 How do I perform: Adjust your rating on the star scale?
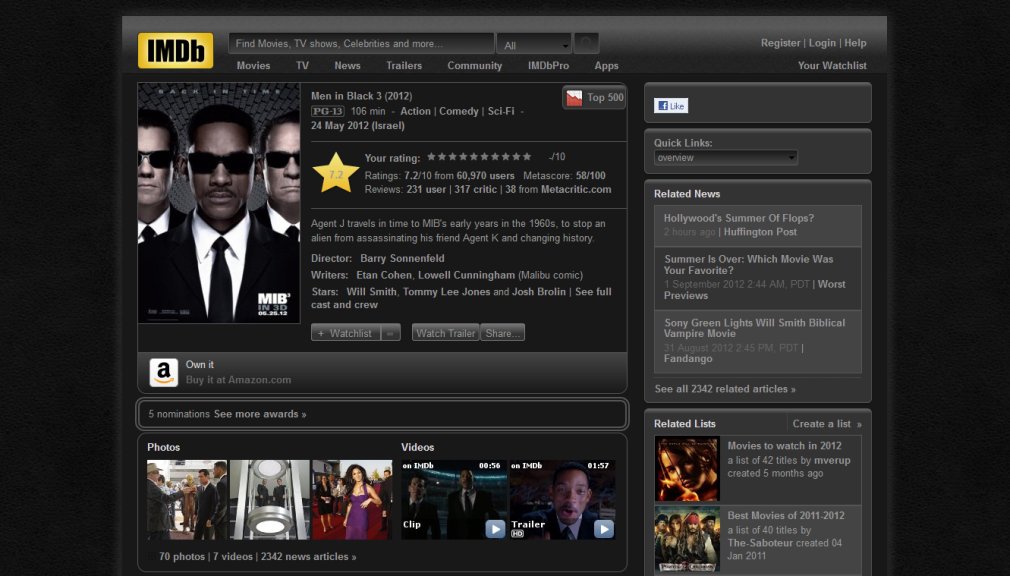click(x=481, y=156)
